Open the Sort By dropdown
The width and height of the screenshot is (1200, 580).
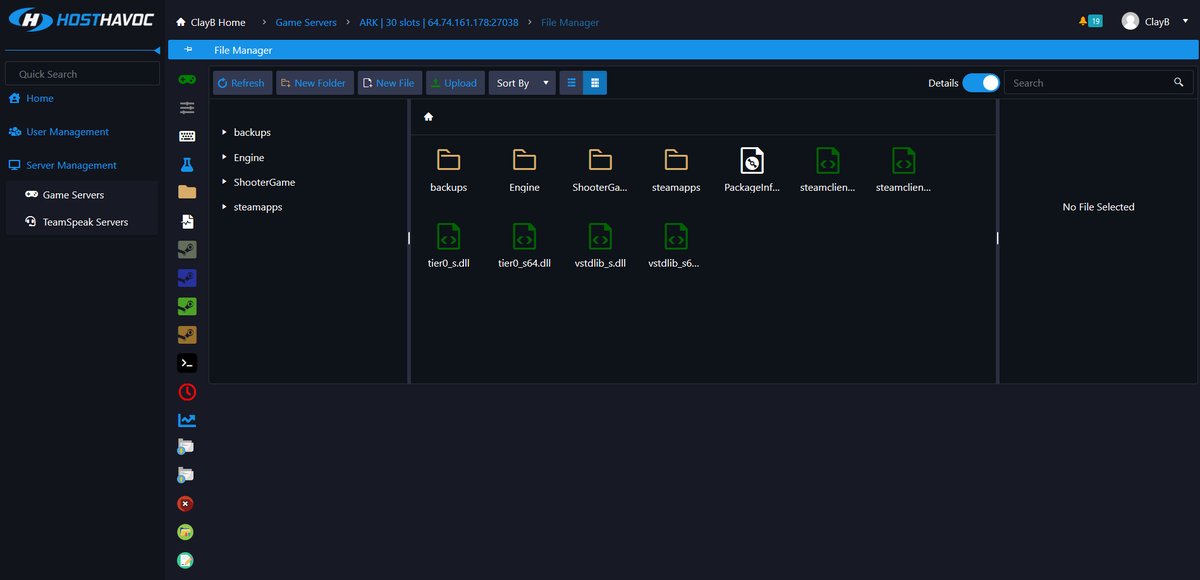click(522, 82)
